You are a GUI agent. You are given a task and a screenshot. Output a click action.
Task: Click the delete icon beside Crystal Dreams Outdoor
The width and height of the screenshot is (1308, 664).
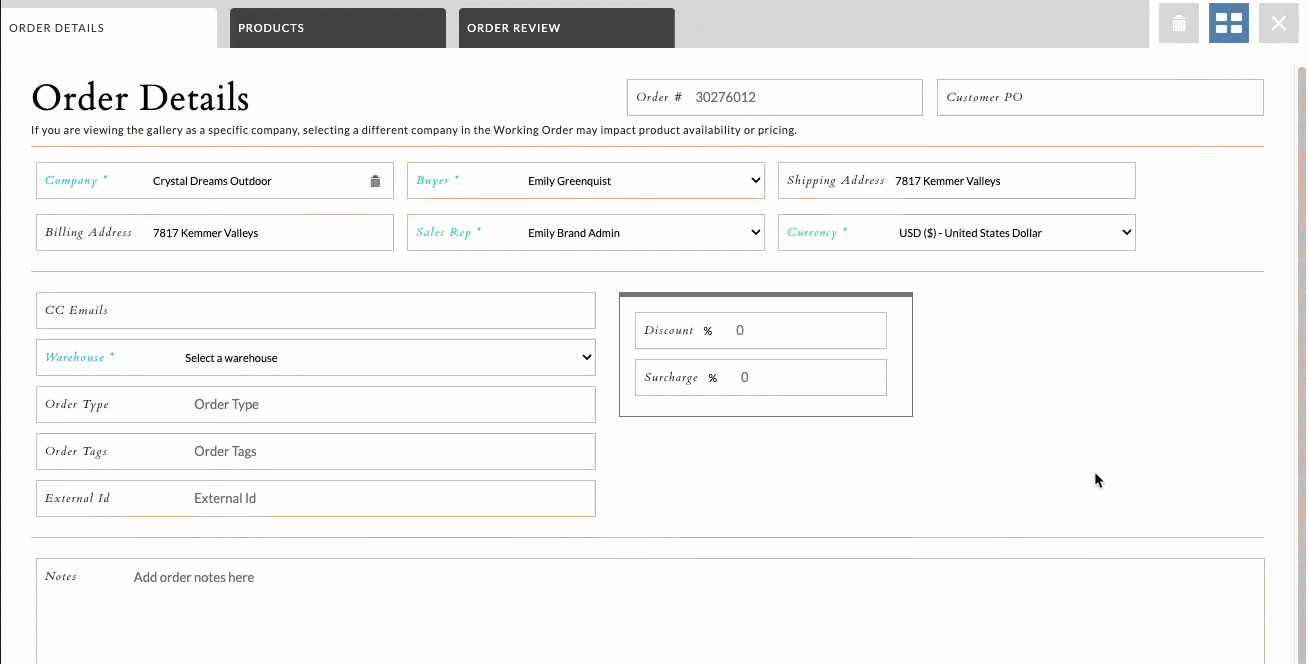click(375, 180)
